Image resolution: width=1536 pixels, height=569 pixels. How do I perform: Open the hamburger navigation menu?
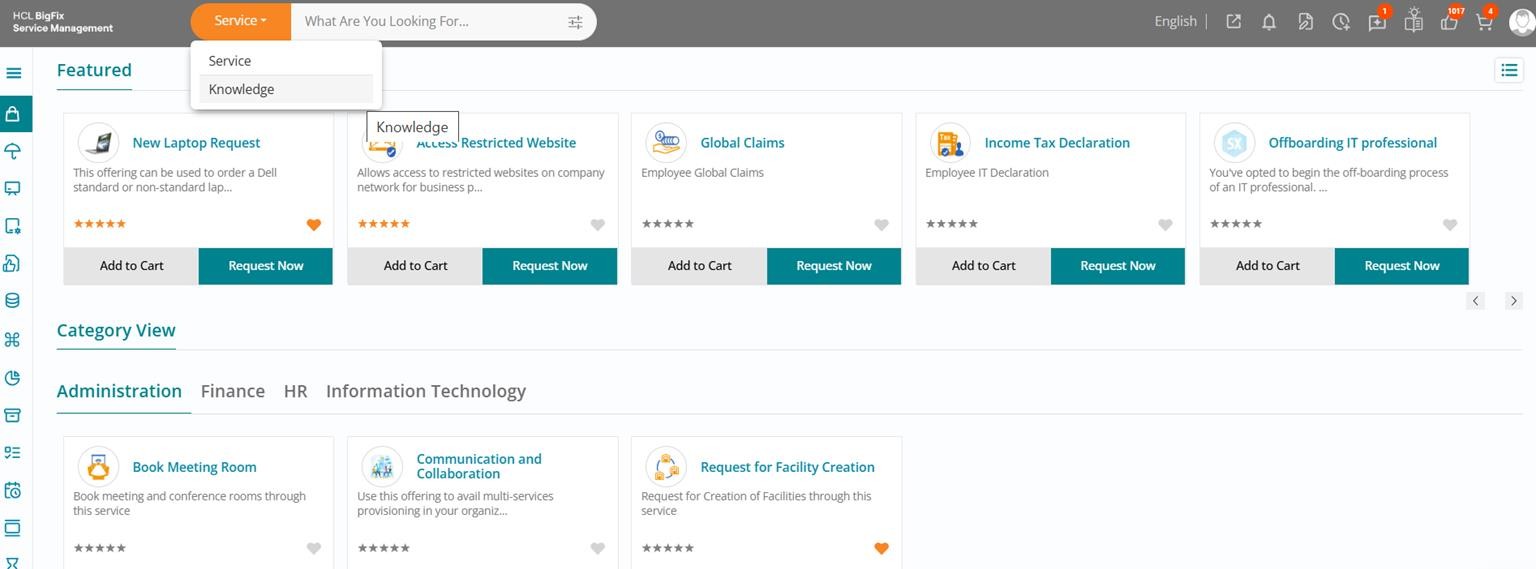[x=13, y=73]
